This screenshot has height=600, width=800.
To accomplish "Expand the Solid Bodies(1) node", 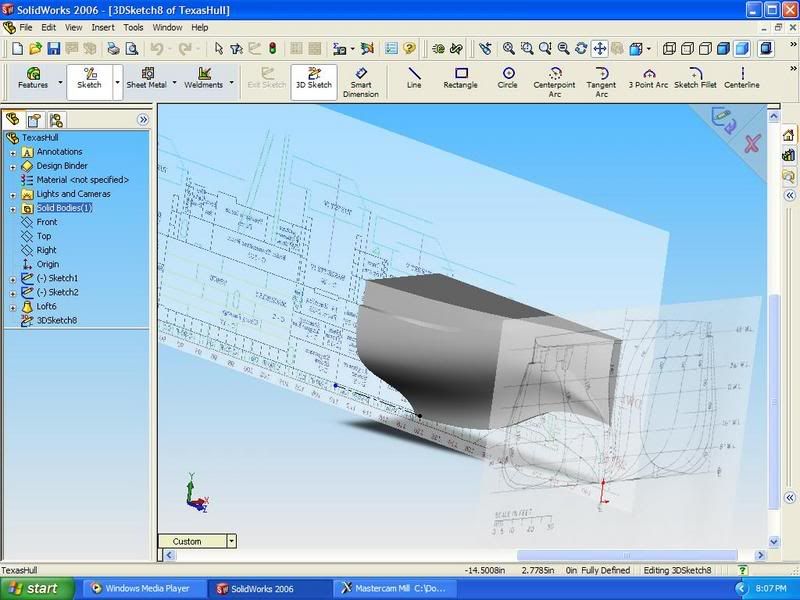I will click(13, 209).
